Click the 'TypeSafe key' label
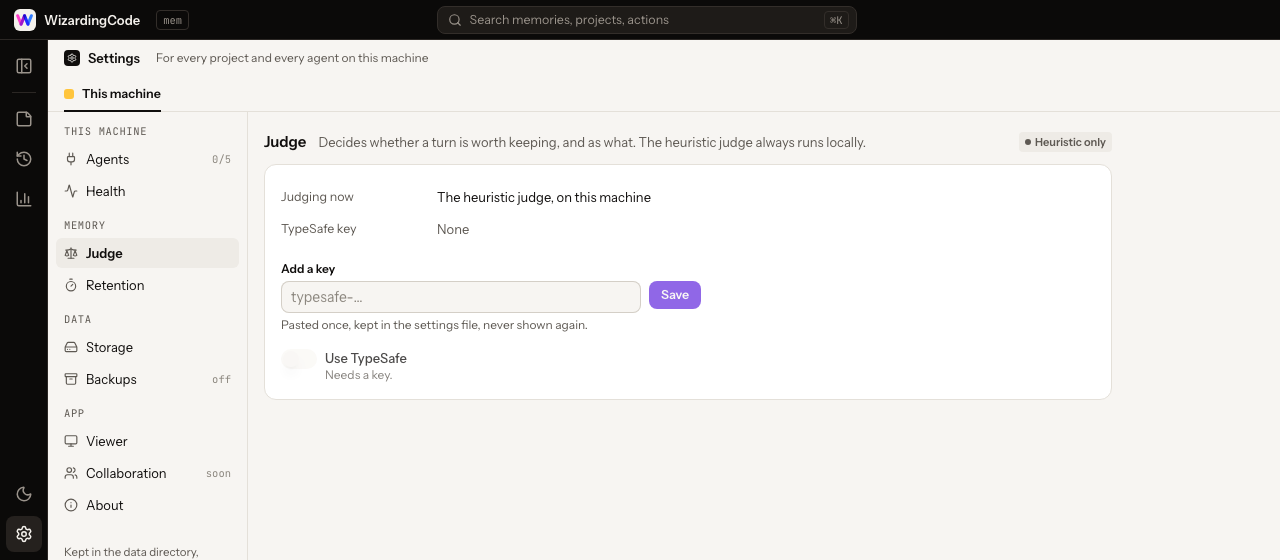 [x=319, y=229]
